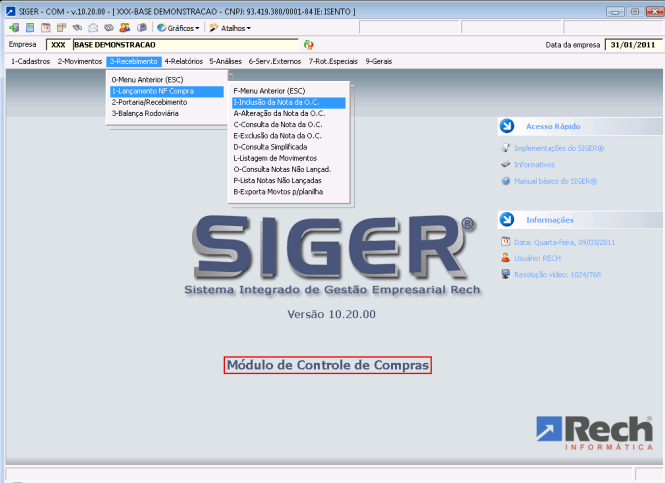Click Resolução vídeo: 1024/768 text
Viewport: 665px width, 483px height.
(x=558, y=274)
